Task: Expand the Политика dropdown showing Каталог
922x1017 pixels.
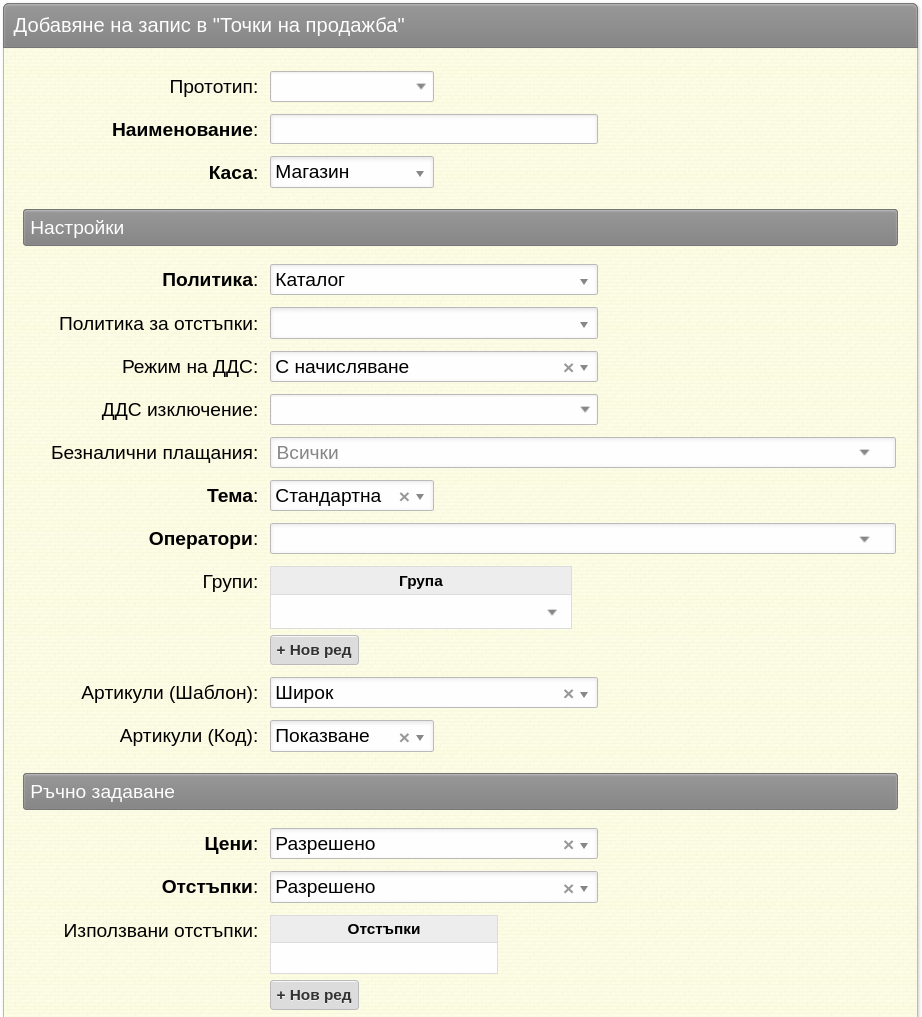Action: [433, 280]
